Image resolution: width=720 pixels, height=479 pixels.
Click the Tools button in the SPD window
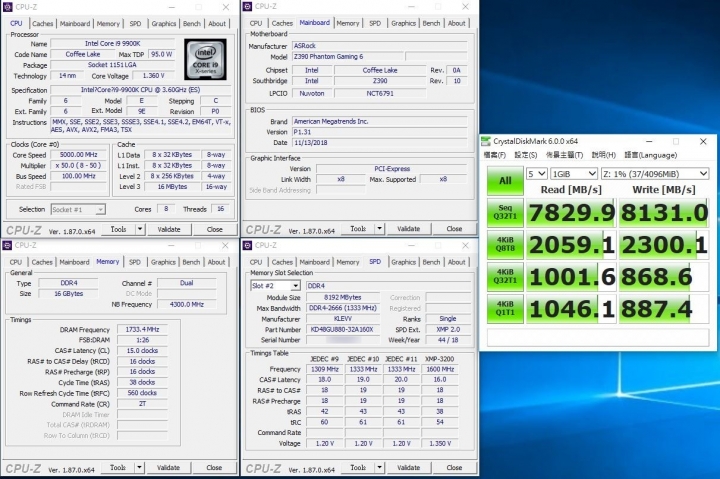click(358, 467)
